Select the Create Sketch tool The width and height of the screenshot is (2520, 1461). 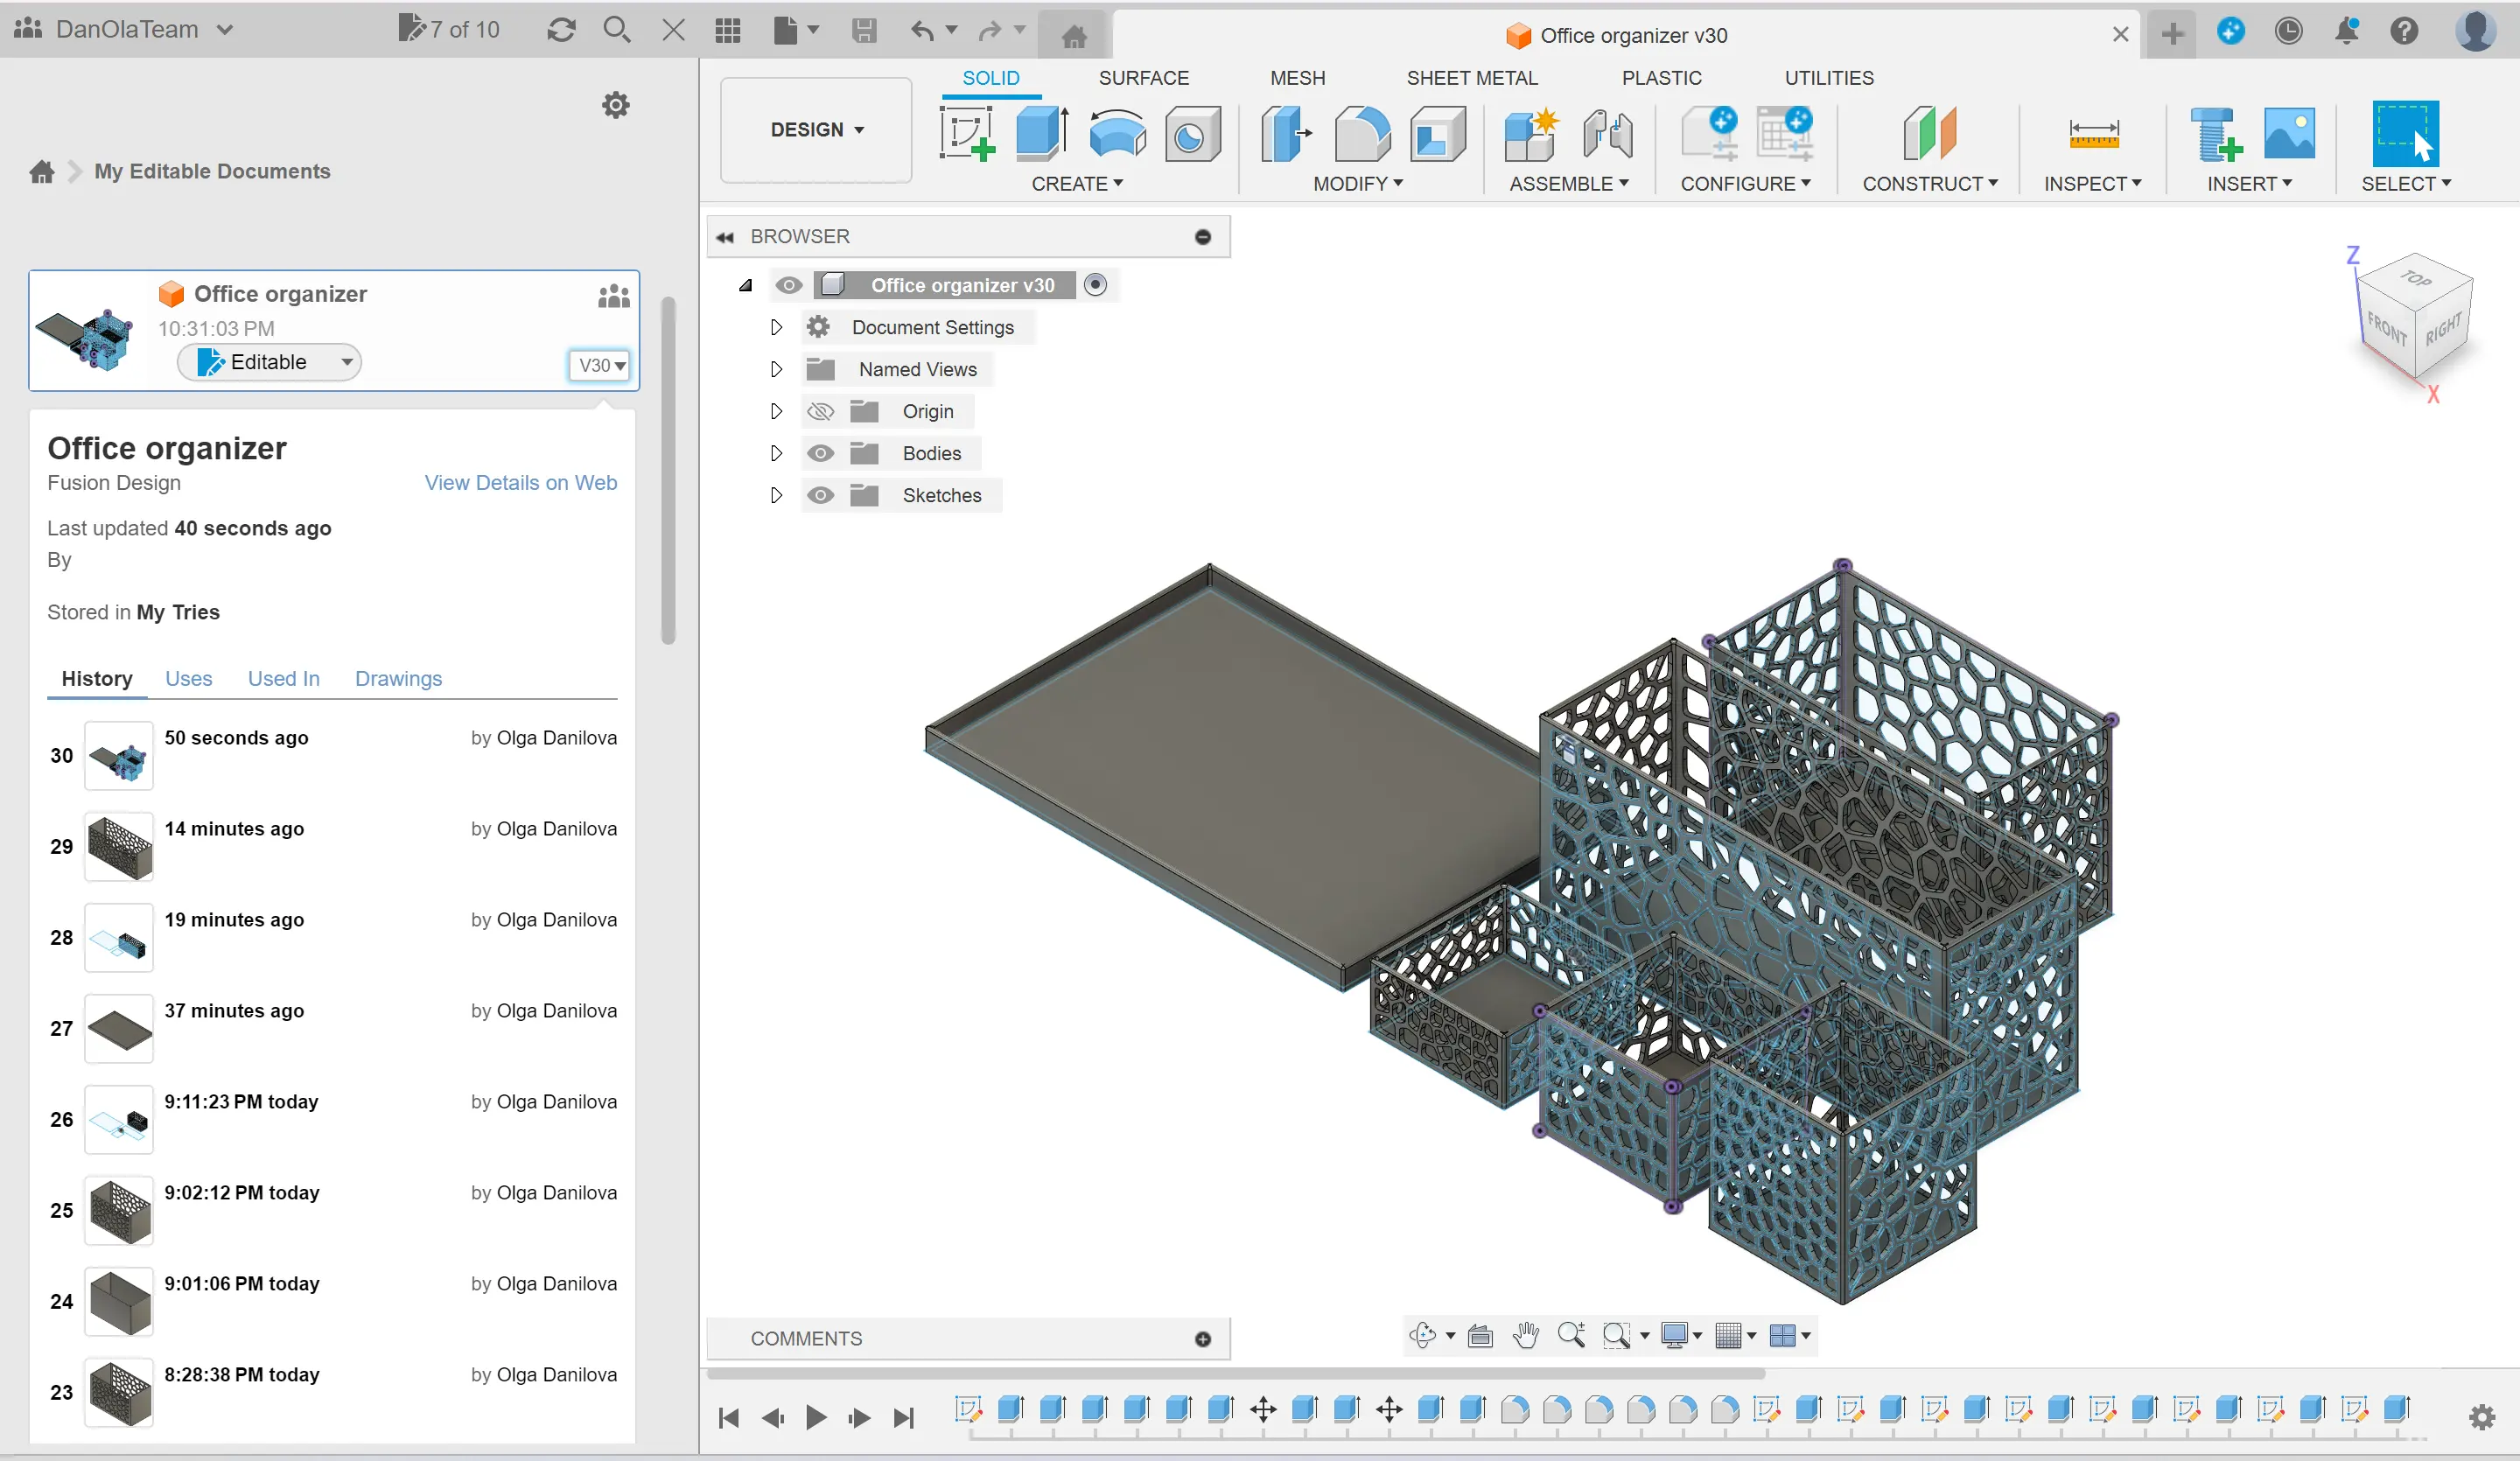pyautogui.click(x=966, y=133)
